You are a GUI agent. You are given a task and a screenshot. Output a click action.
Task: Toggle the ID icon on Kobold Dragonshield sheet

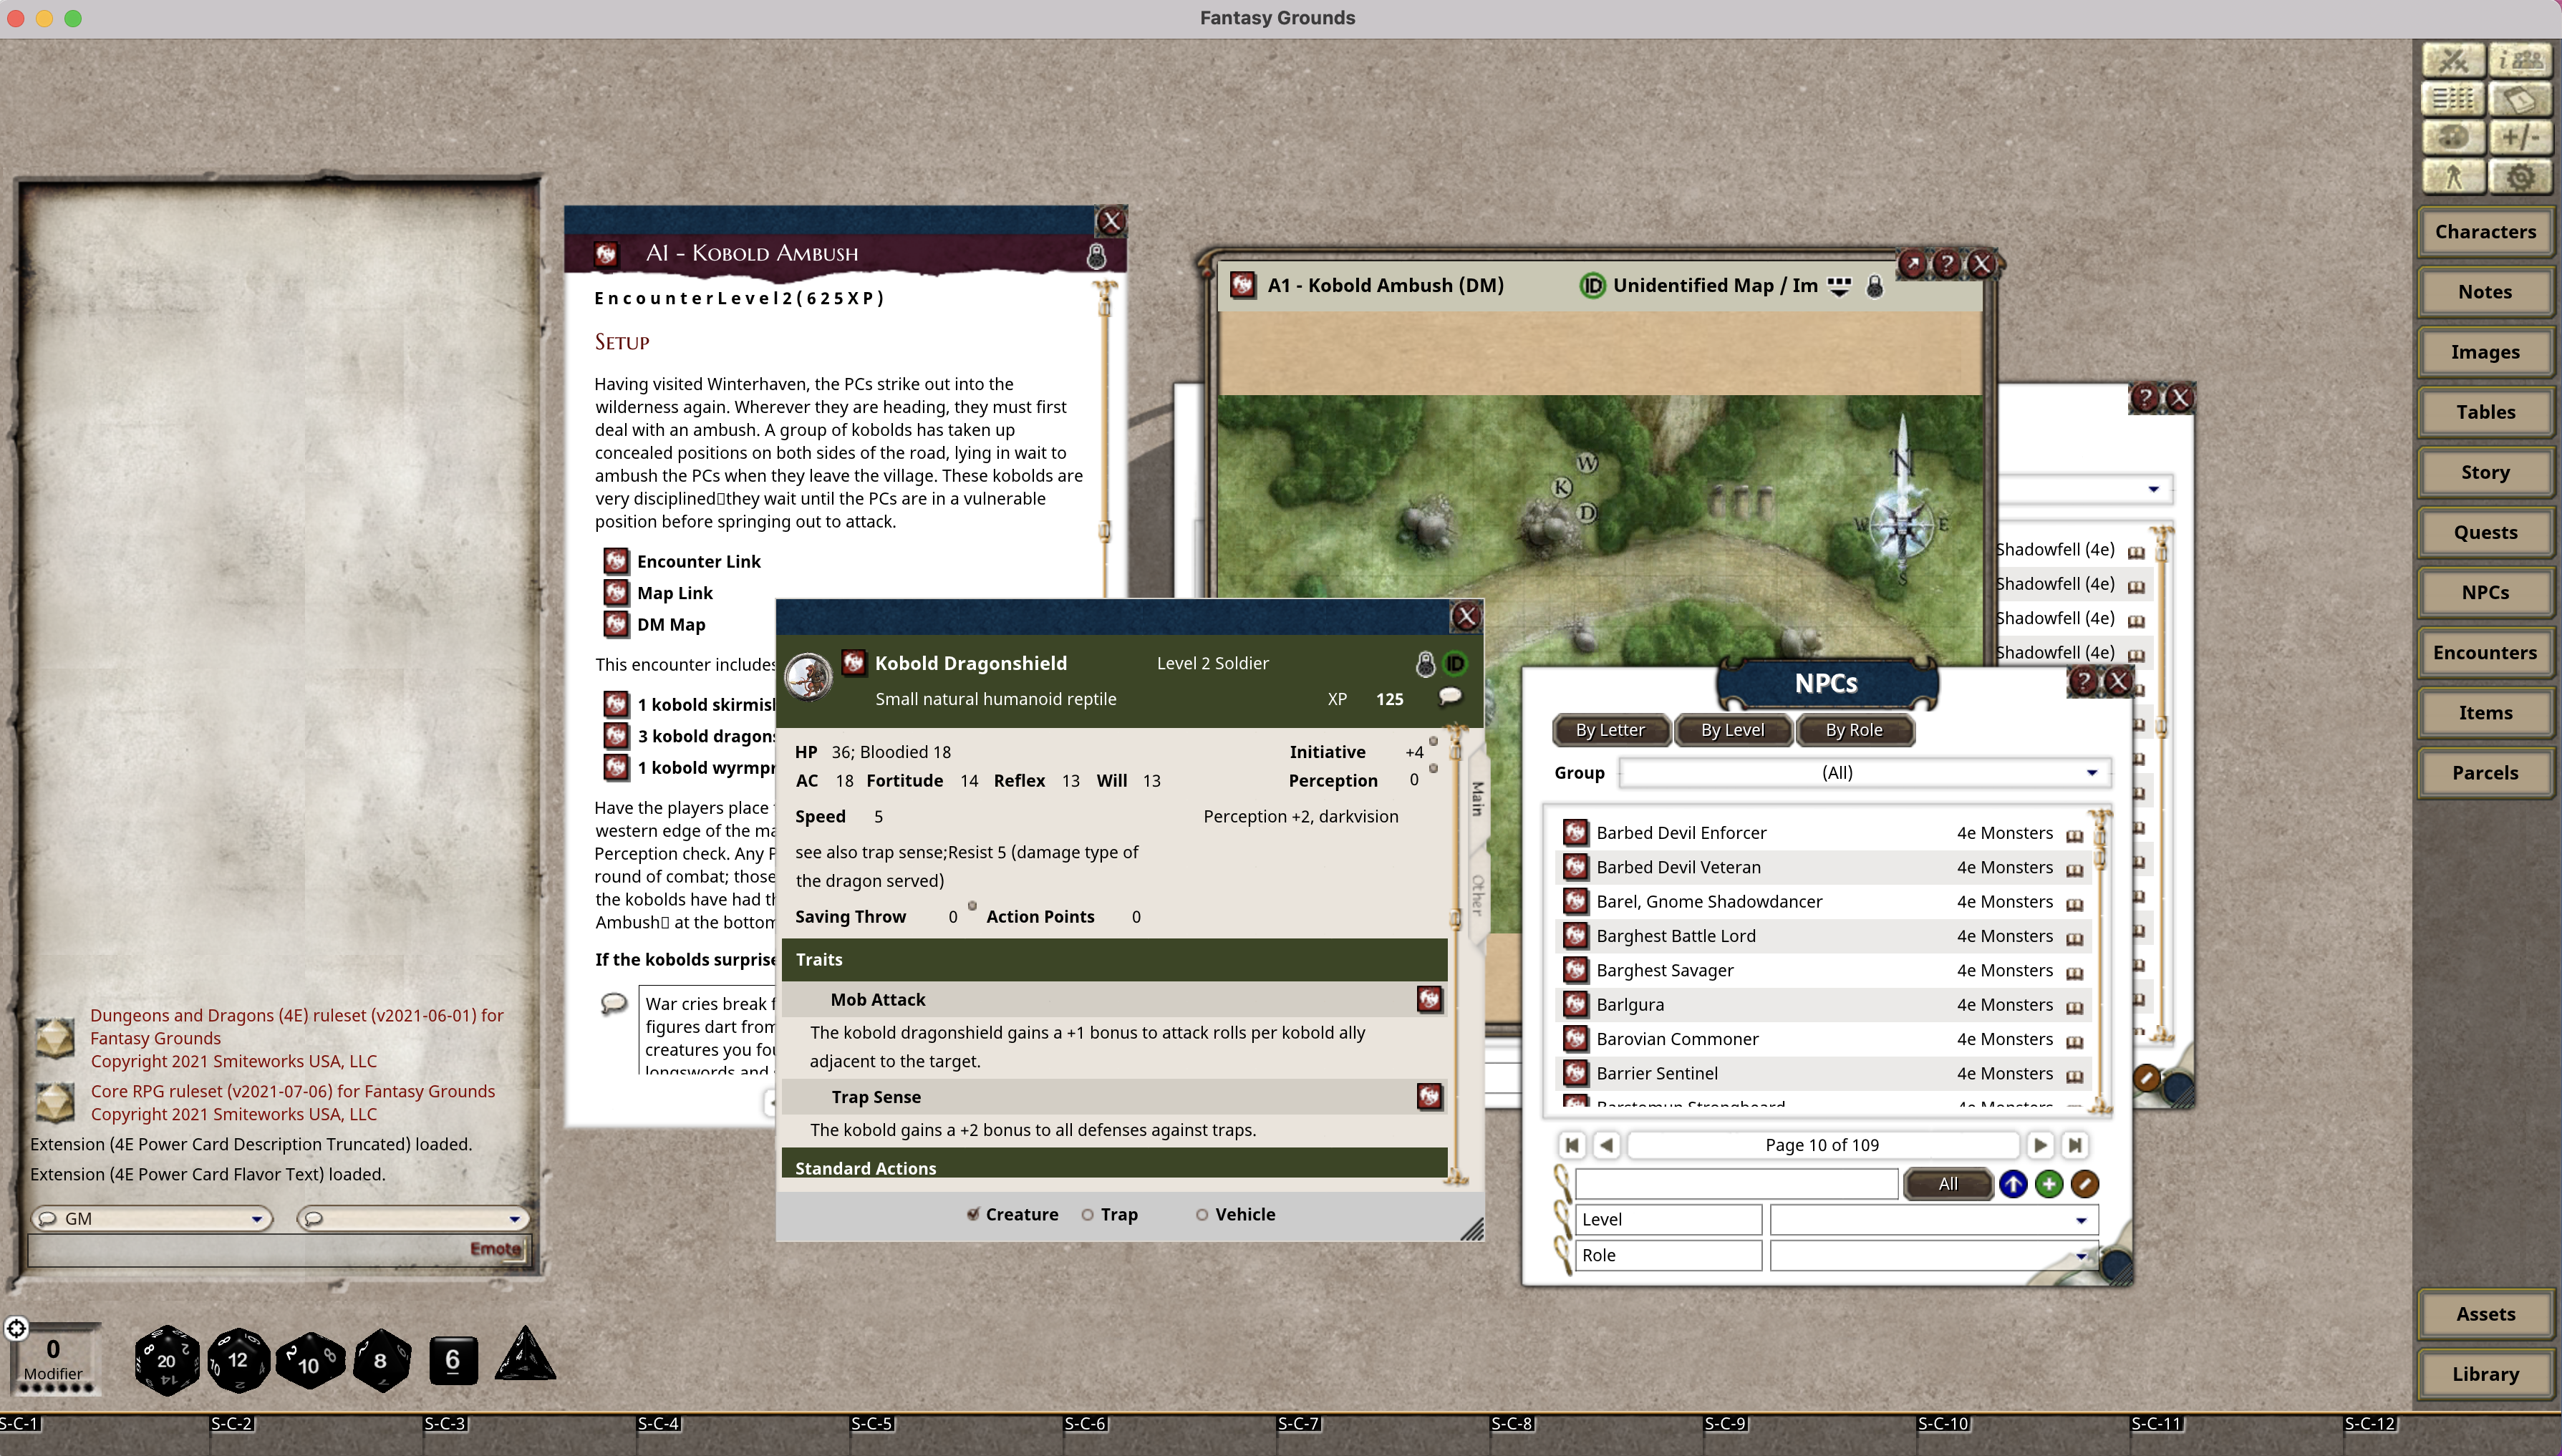tap(1455, 663)
